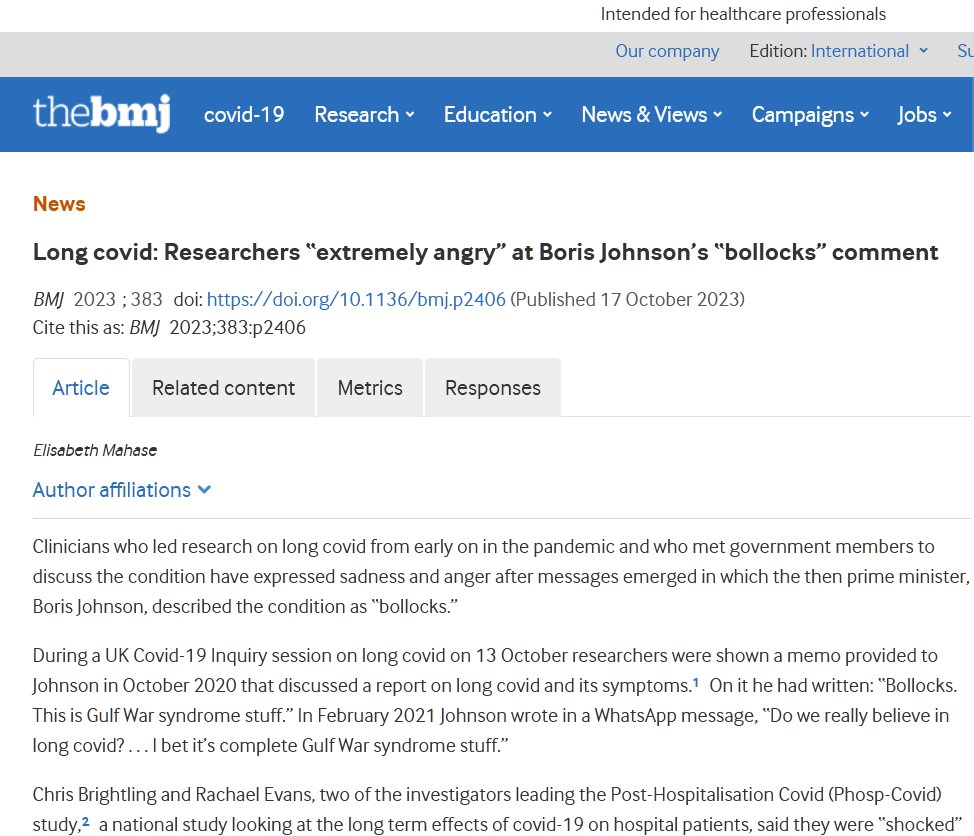Expand the Education dropdown menu
This screenshot has width=974, height=836.
coord(497,115)
